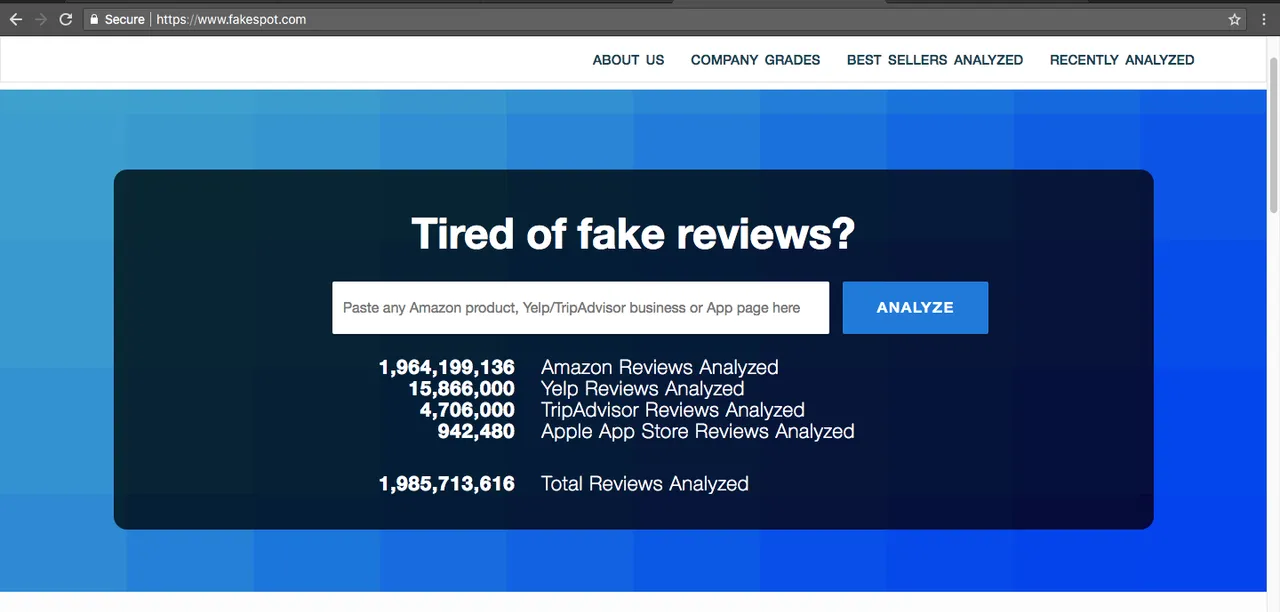Go to Best Sellers Analyzed
Image resolution: width=1280 pixels, height=612 pixels.
tap(935, 60)
